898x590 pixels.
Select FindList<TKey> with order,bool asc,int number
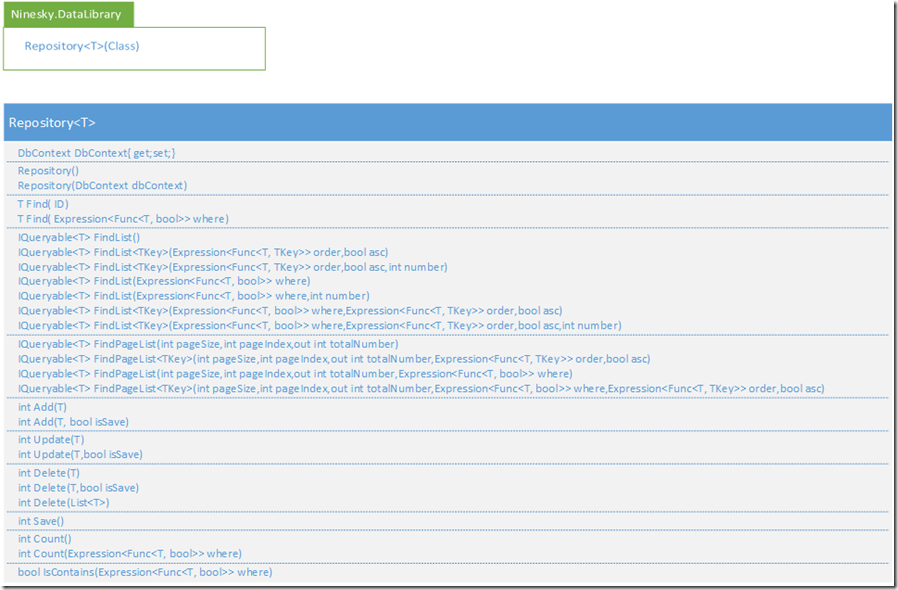[x=233, y=267]
